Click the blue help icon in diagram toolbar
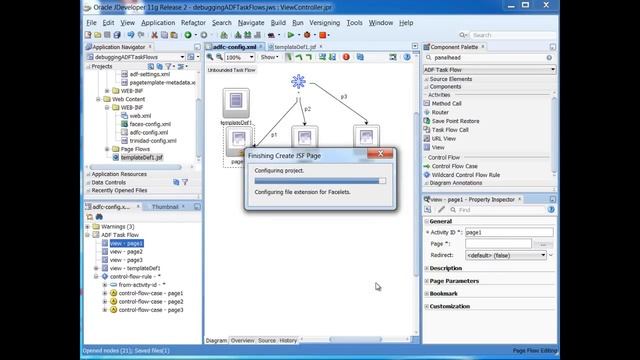 click(x=407, y=57)
